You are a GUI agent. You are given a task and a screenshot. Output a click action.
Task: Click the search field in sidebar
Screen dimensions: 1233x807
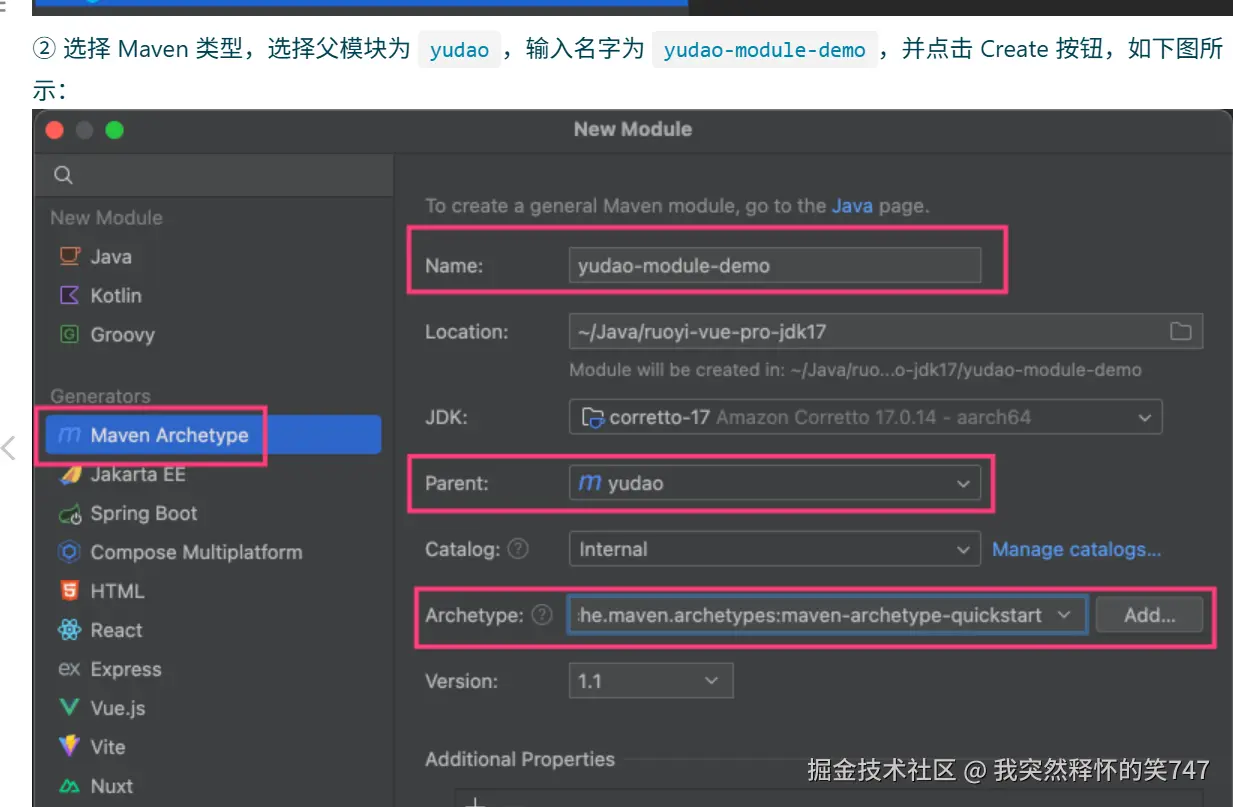click(214, 175)
